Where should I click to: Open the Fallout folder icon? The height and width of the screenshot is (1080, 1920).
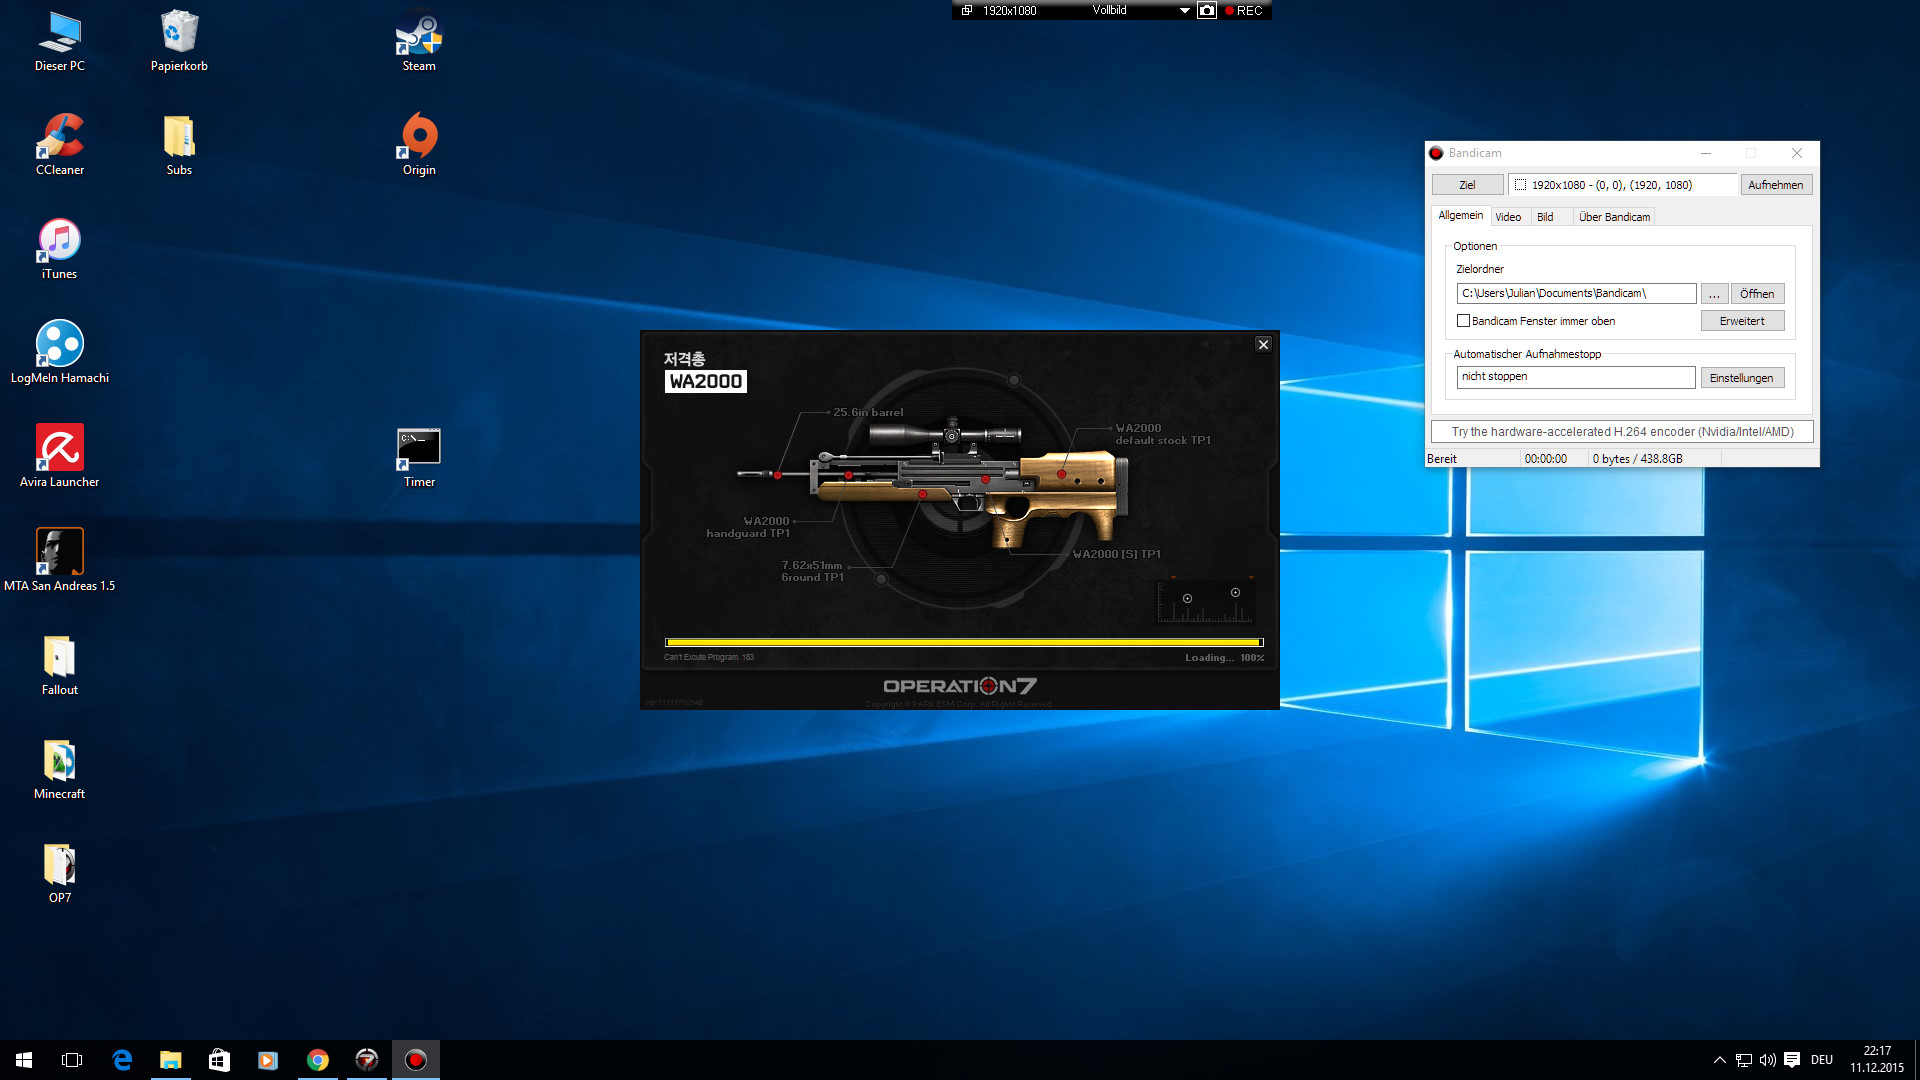(x=60, y=665)
